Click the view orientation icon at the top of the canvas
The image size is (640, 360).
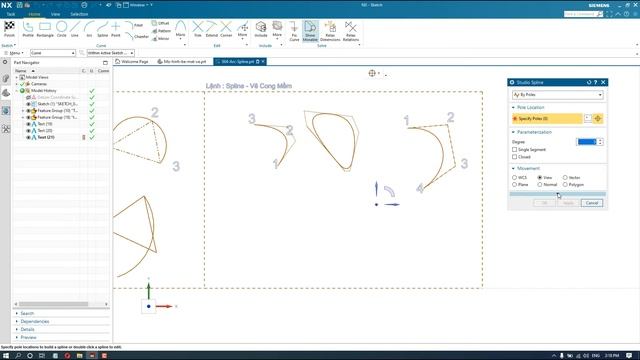tap(372, 73)
